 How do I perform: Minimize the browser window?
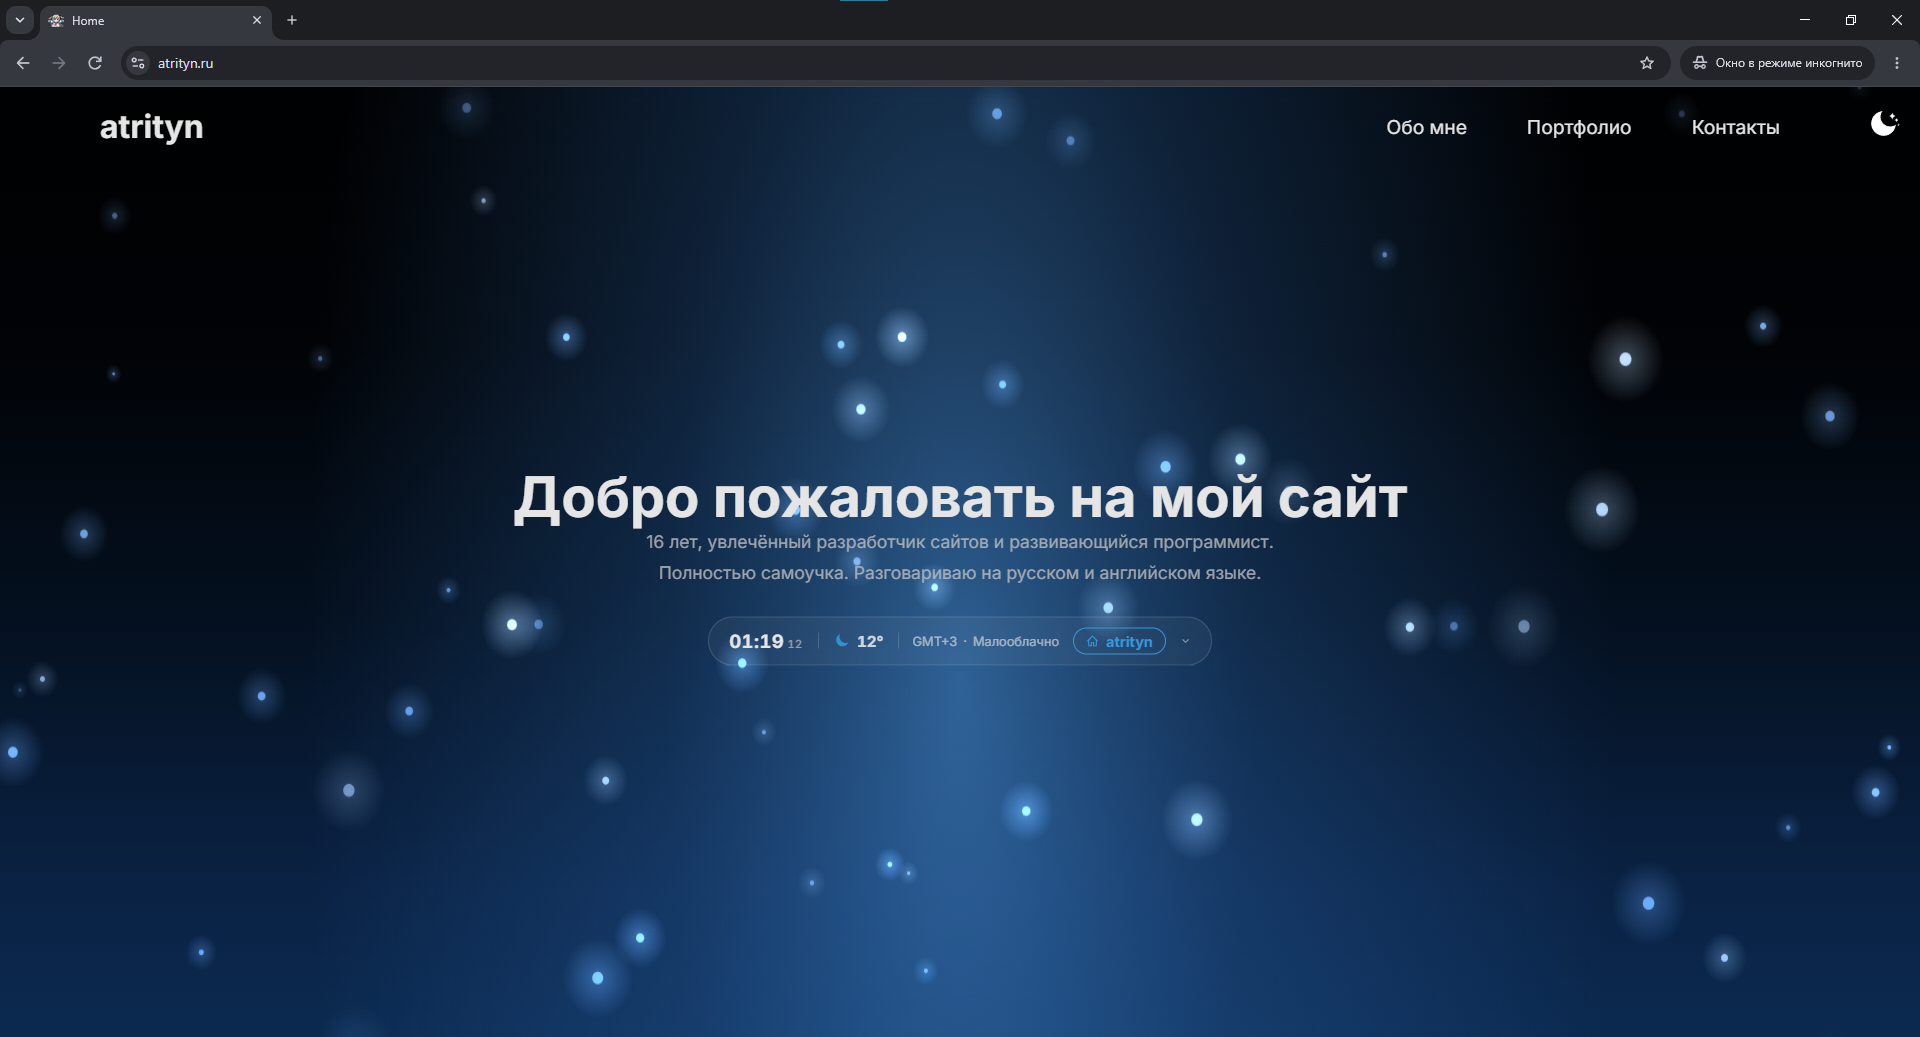tap(1805, 20)
